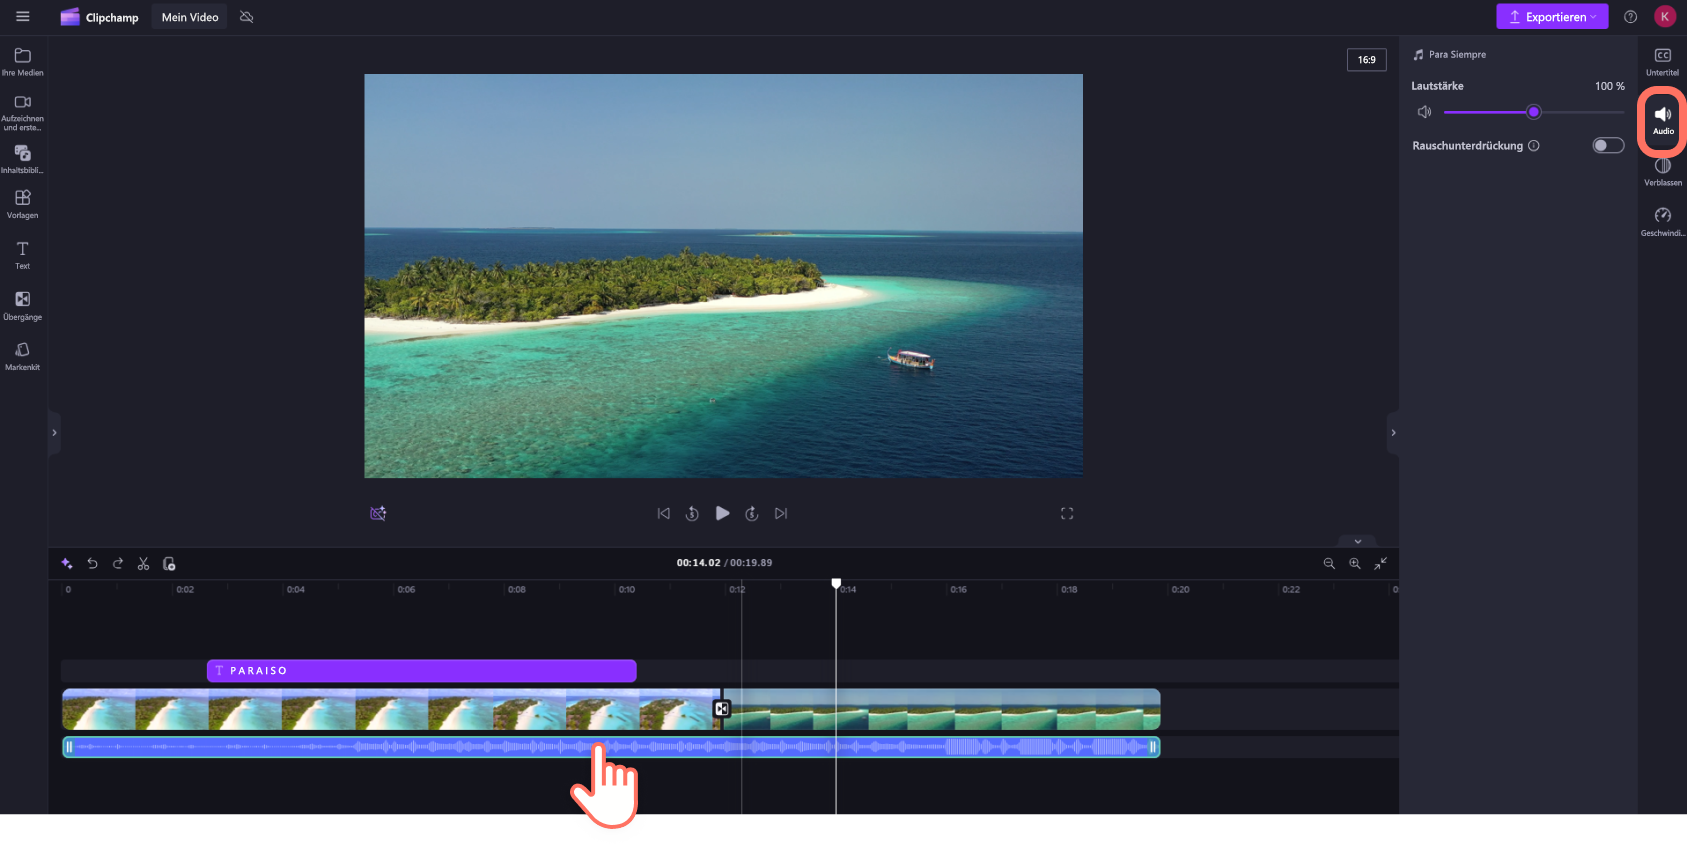Click the playhead marker on the ruler
This screenshot has height=845, width=1687.
point(836,583)
